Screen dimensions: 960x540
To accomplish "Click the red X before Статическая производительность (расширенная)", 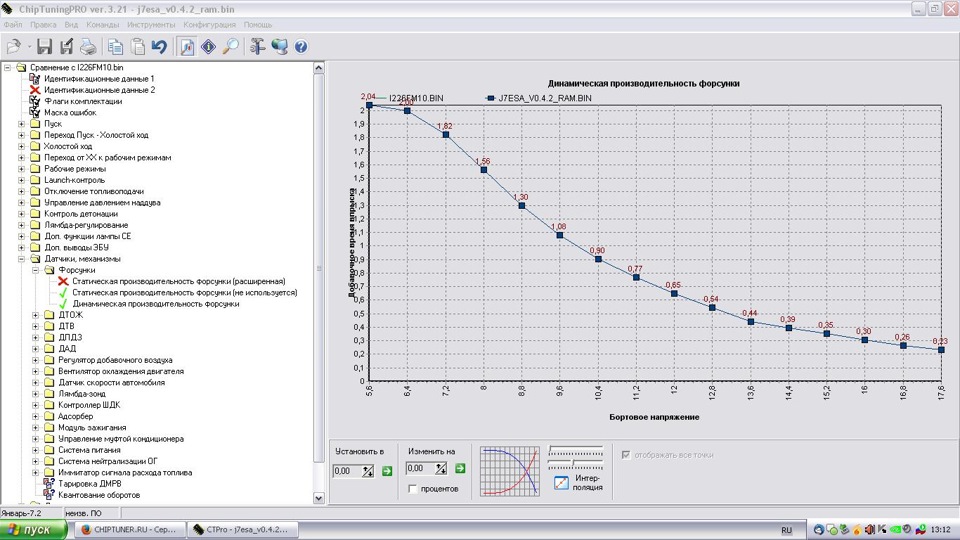I will 63,282.
